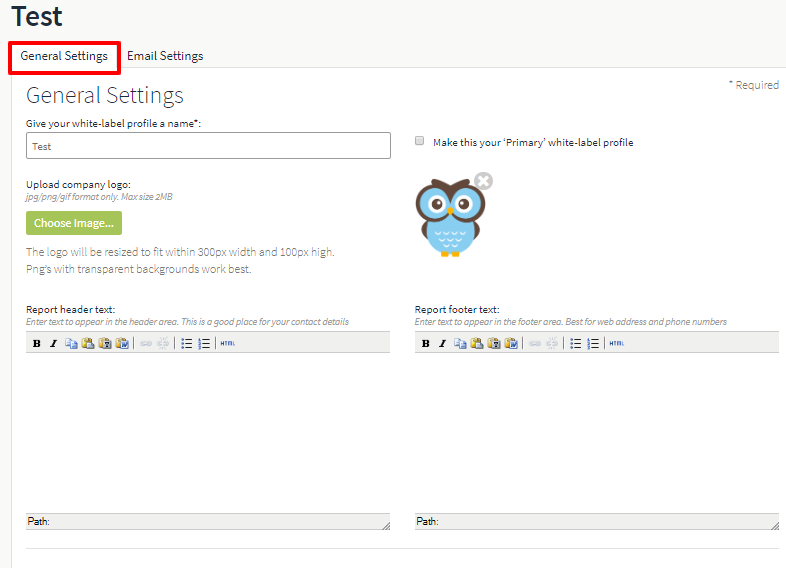Toggle Bold in the footer text toolbar

coord(426,343)
